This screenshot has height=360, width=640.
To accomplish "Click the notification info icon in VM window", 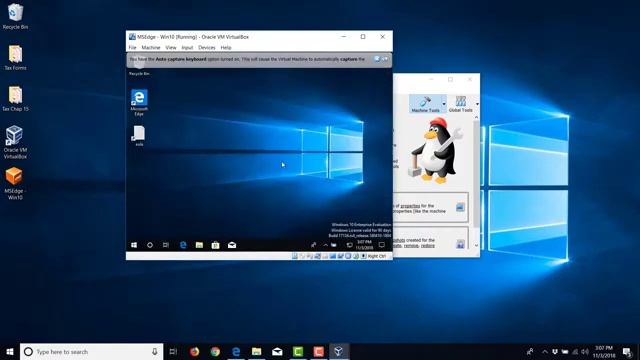I will pos(377,59).
